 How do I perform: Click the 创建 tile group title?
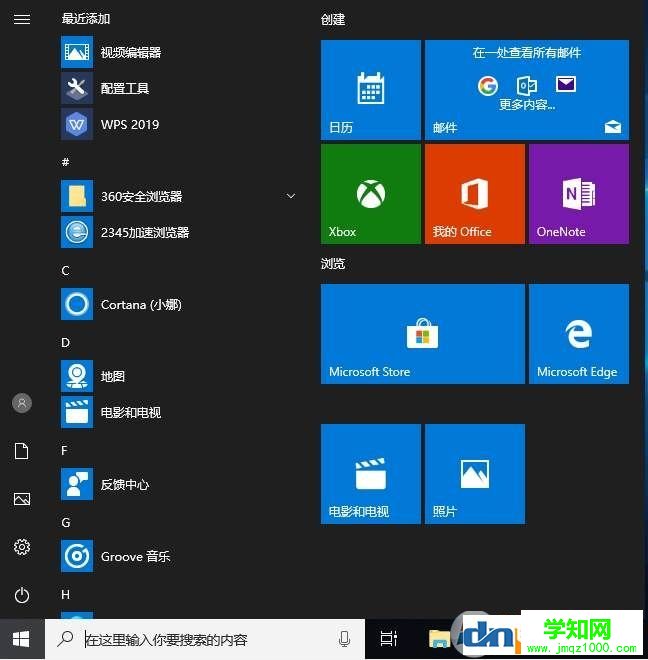333,19
